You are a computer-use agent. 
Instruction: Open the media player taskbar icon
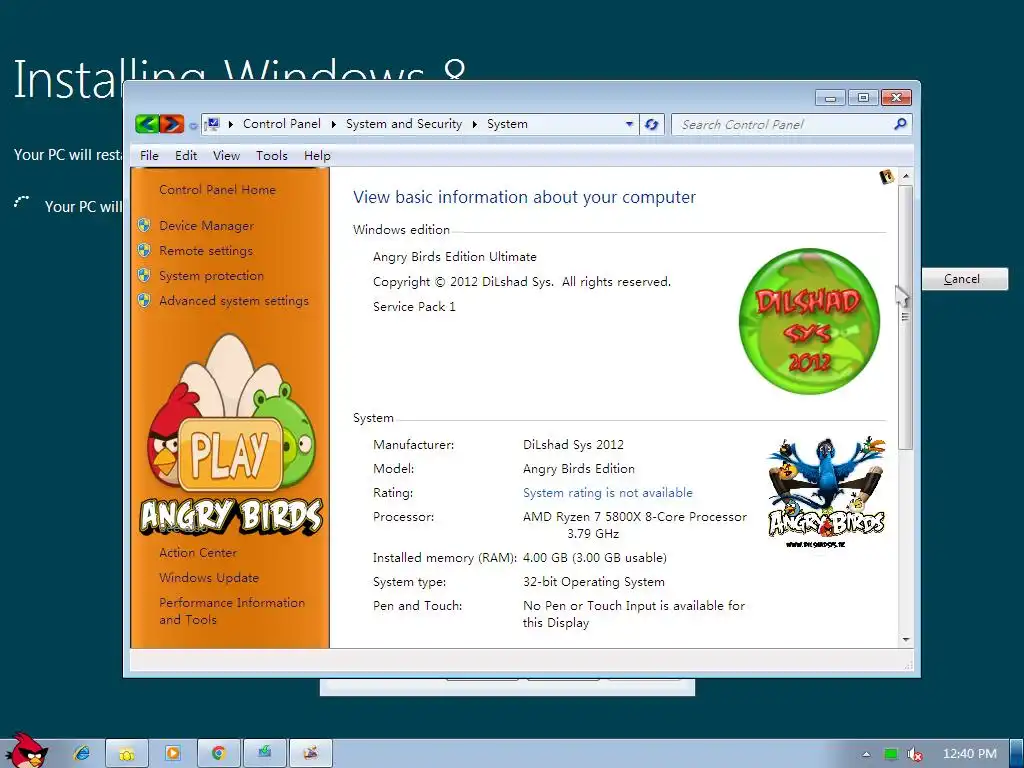pos(172,754)
